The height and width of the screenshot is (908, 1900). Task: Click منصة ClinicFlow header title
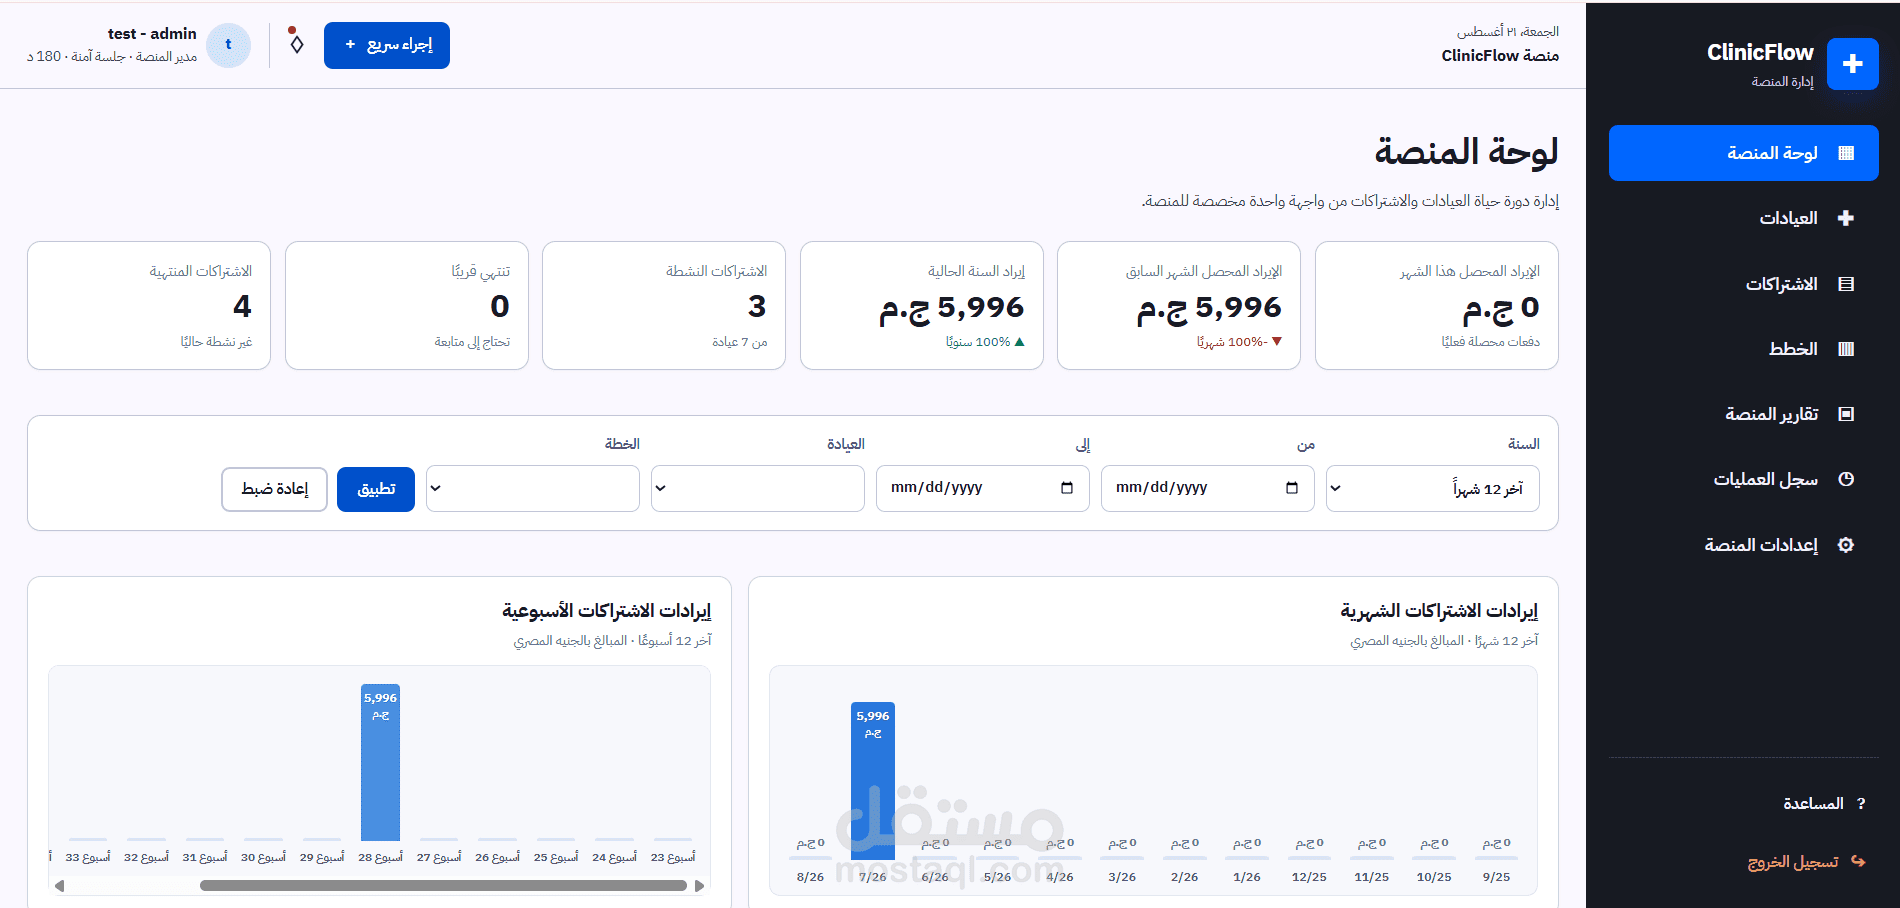click(x=1500, y=56)
